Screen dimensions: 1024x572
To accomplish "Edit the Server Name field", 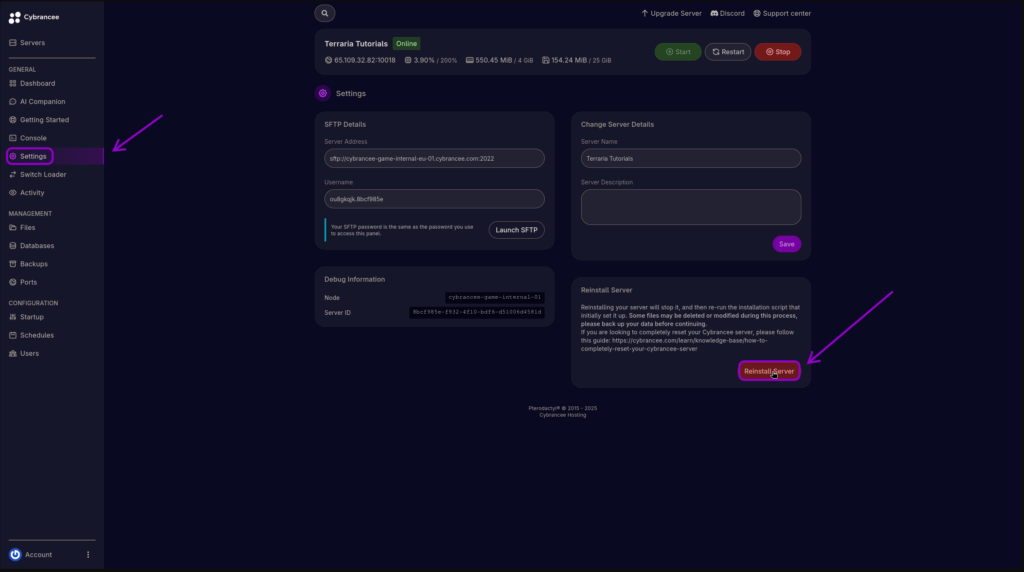I will [x=691, y=158].
